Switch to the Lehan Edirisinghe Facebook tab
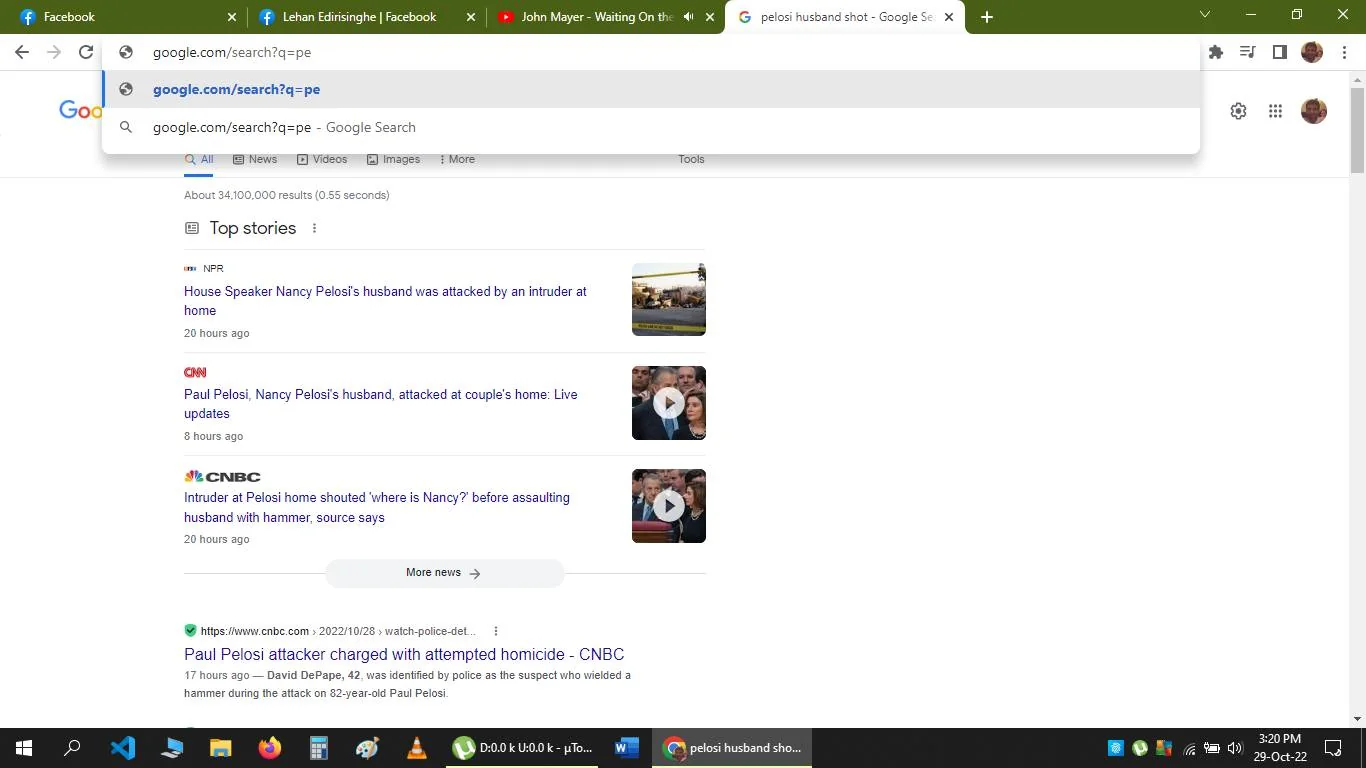 (366, 17)
